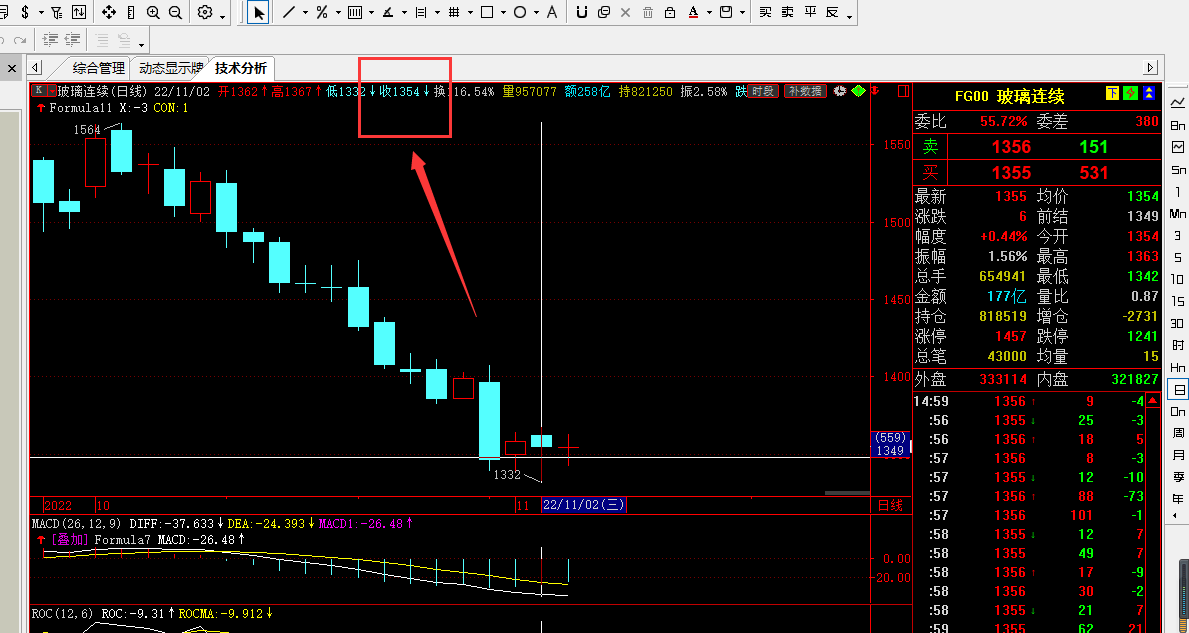The image size is (1189, 633).
Task: Open the drawing font color A button
Action: coord(693,12)
